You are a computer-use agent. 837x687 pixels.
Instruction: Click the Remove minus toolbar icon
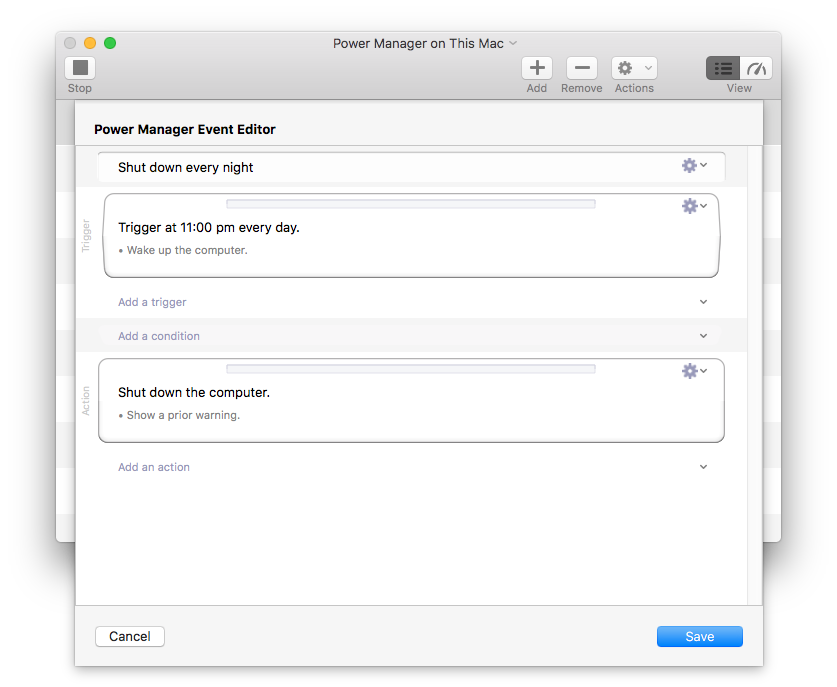582,68
